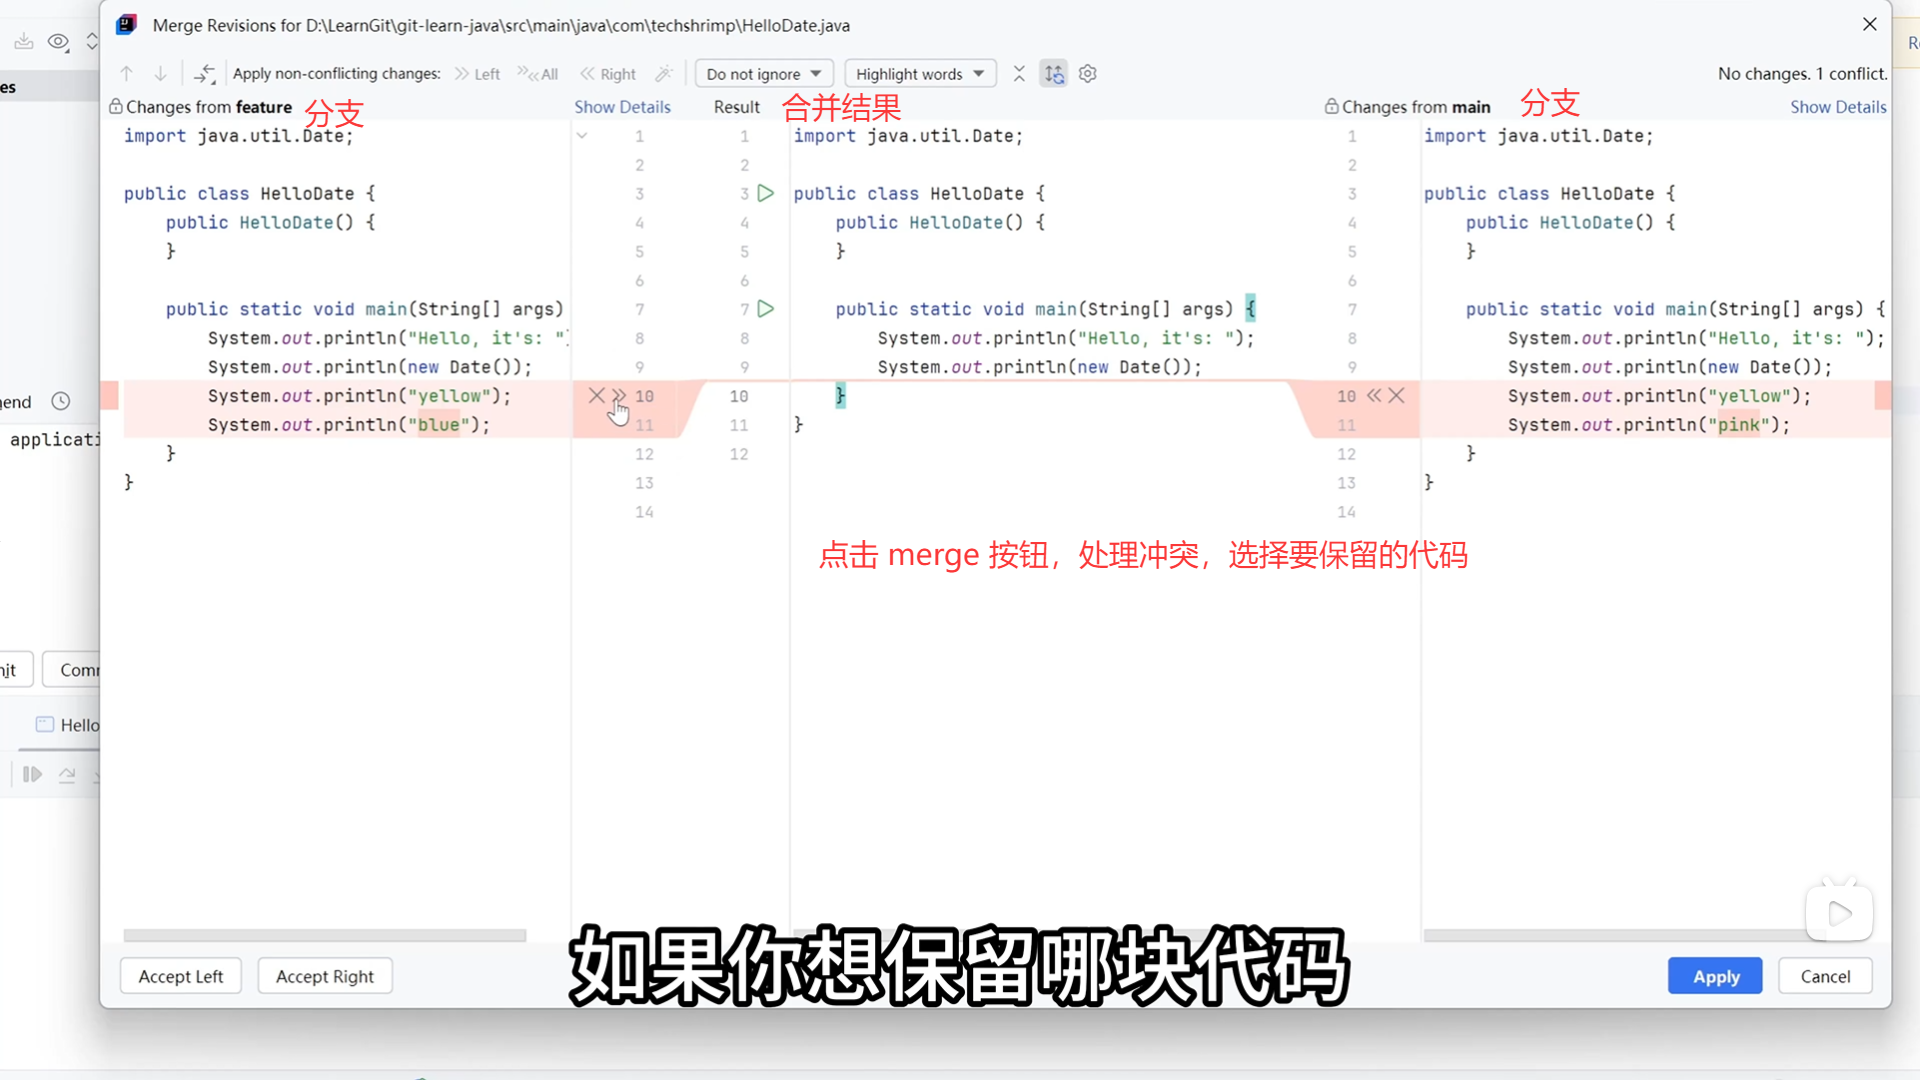Viewport: 1920px width, 1080px height.
Task: Go to previous difference arrow
Action: pos(127,73)
